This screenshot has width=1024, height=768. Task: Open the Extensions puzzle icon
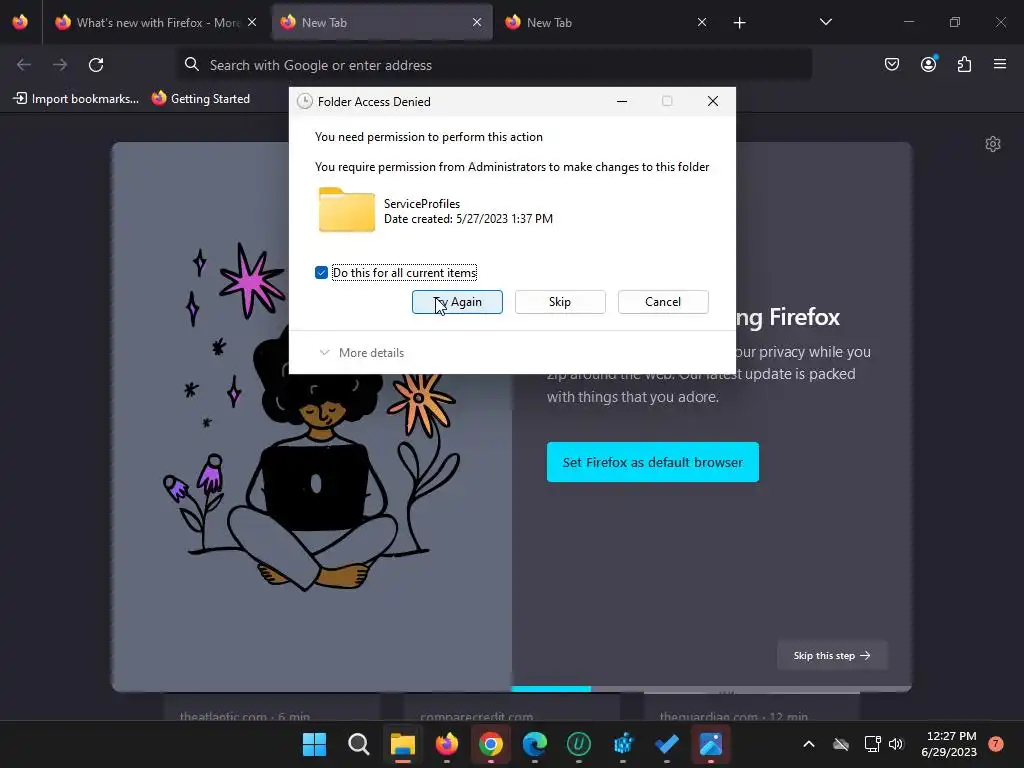[964, 64]
